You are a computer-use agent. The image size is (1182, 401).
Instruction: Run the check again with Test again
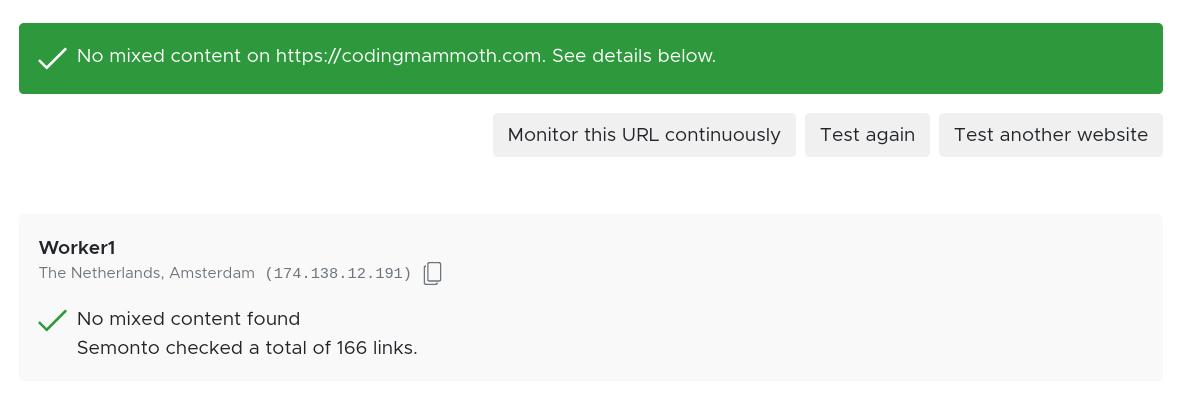click(867, 135)
